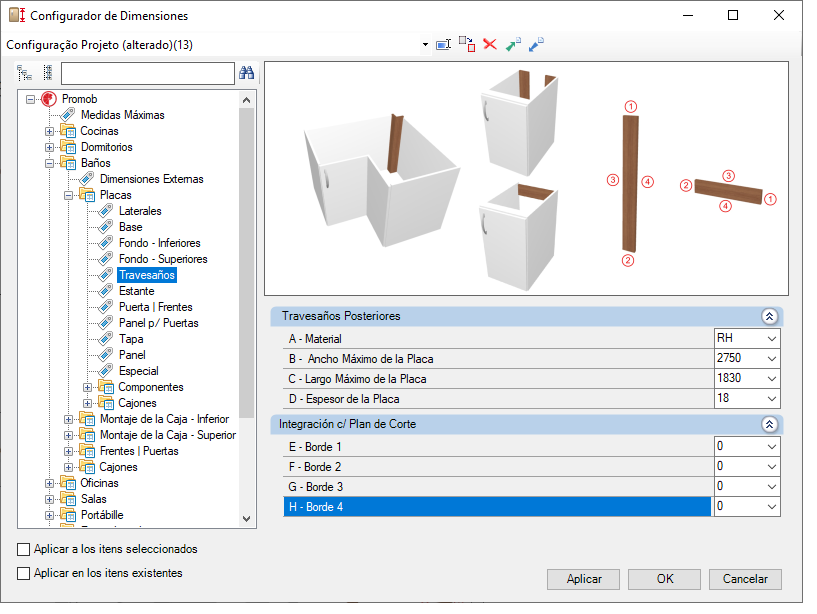Image resolution: width=817 pixels, height=614 pixels.
Task: Click the Portábille folder icon
Action: pos(68,515)
